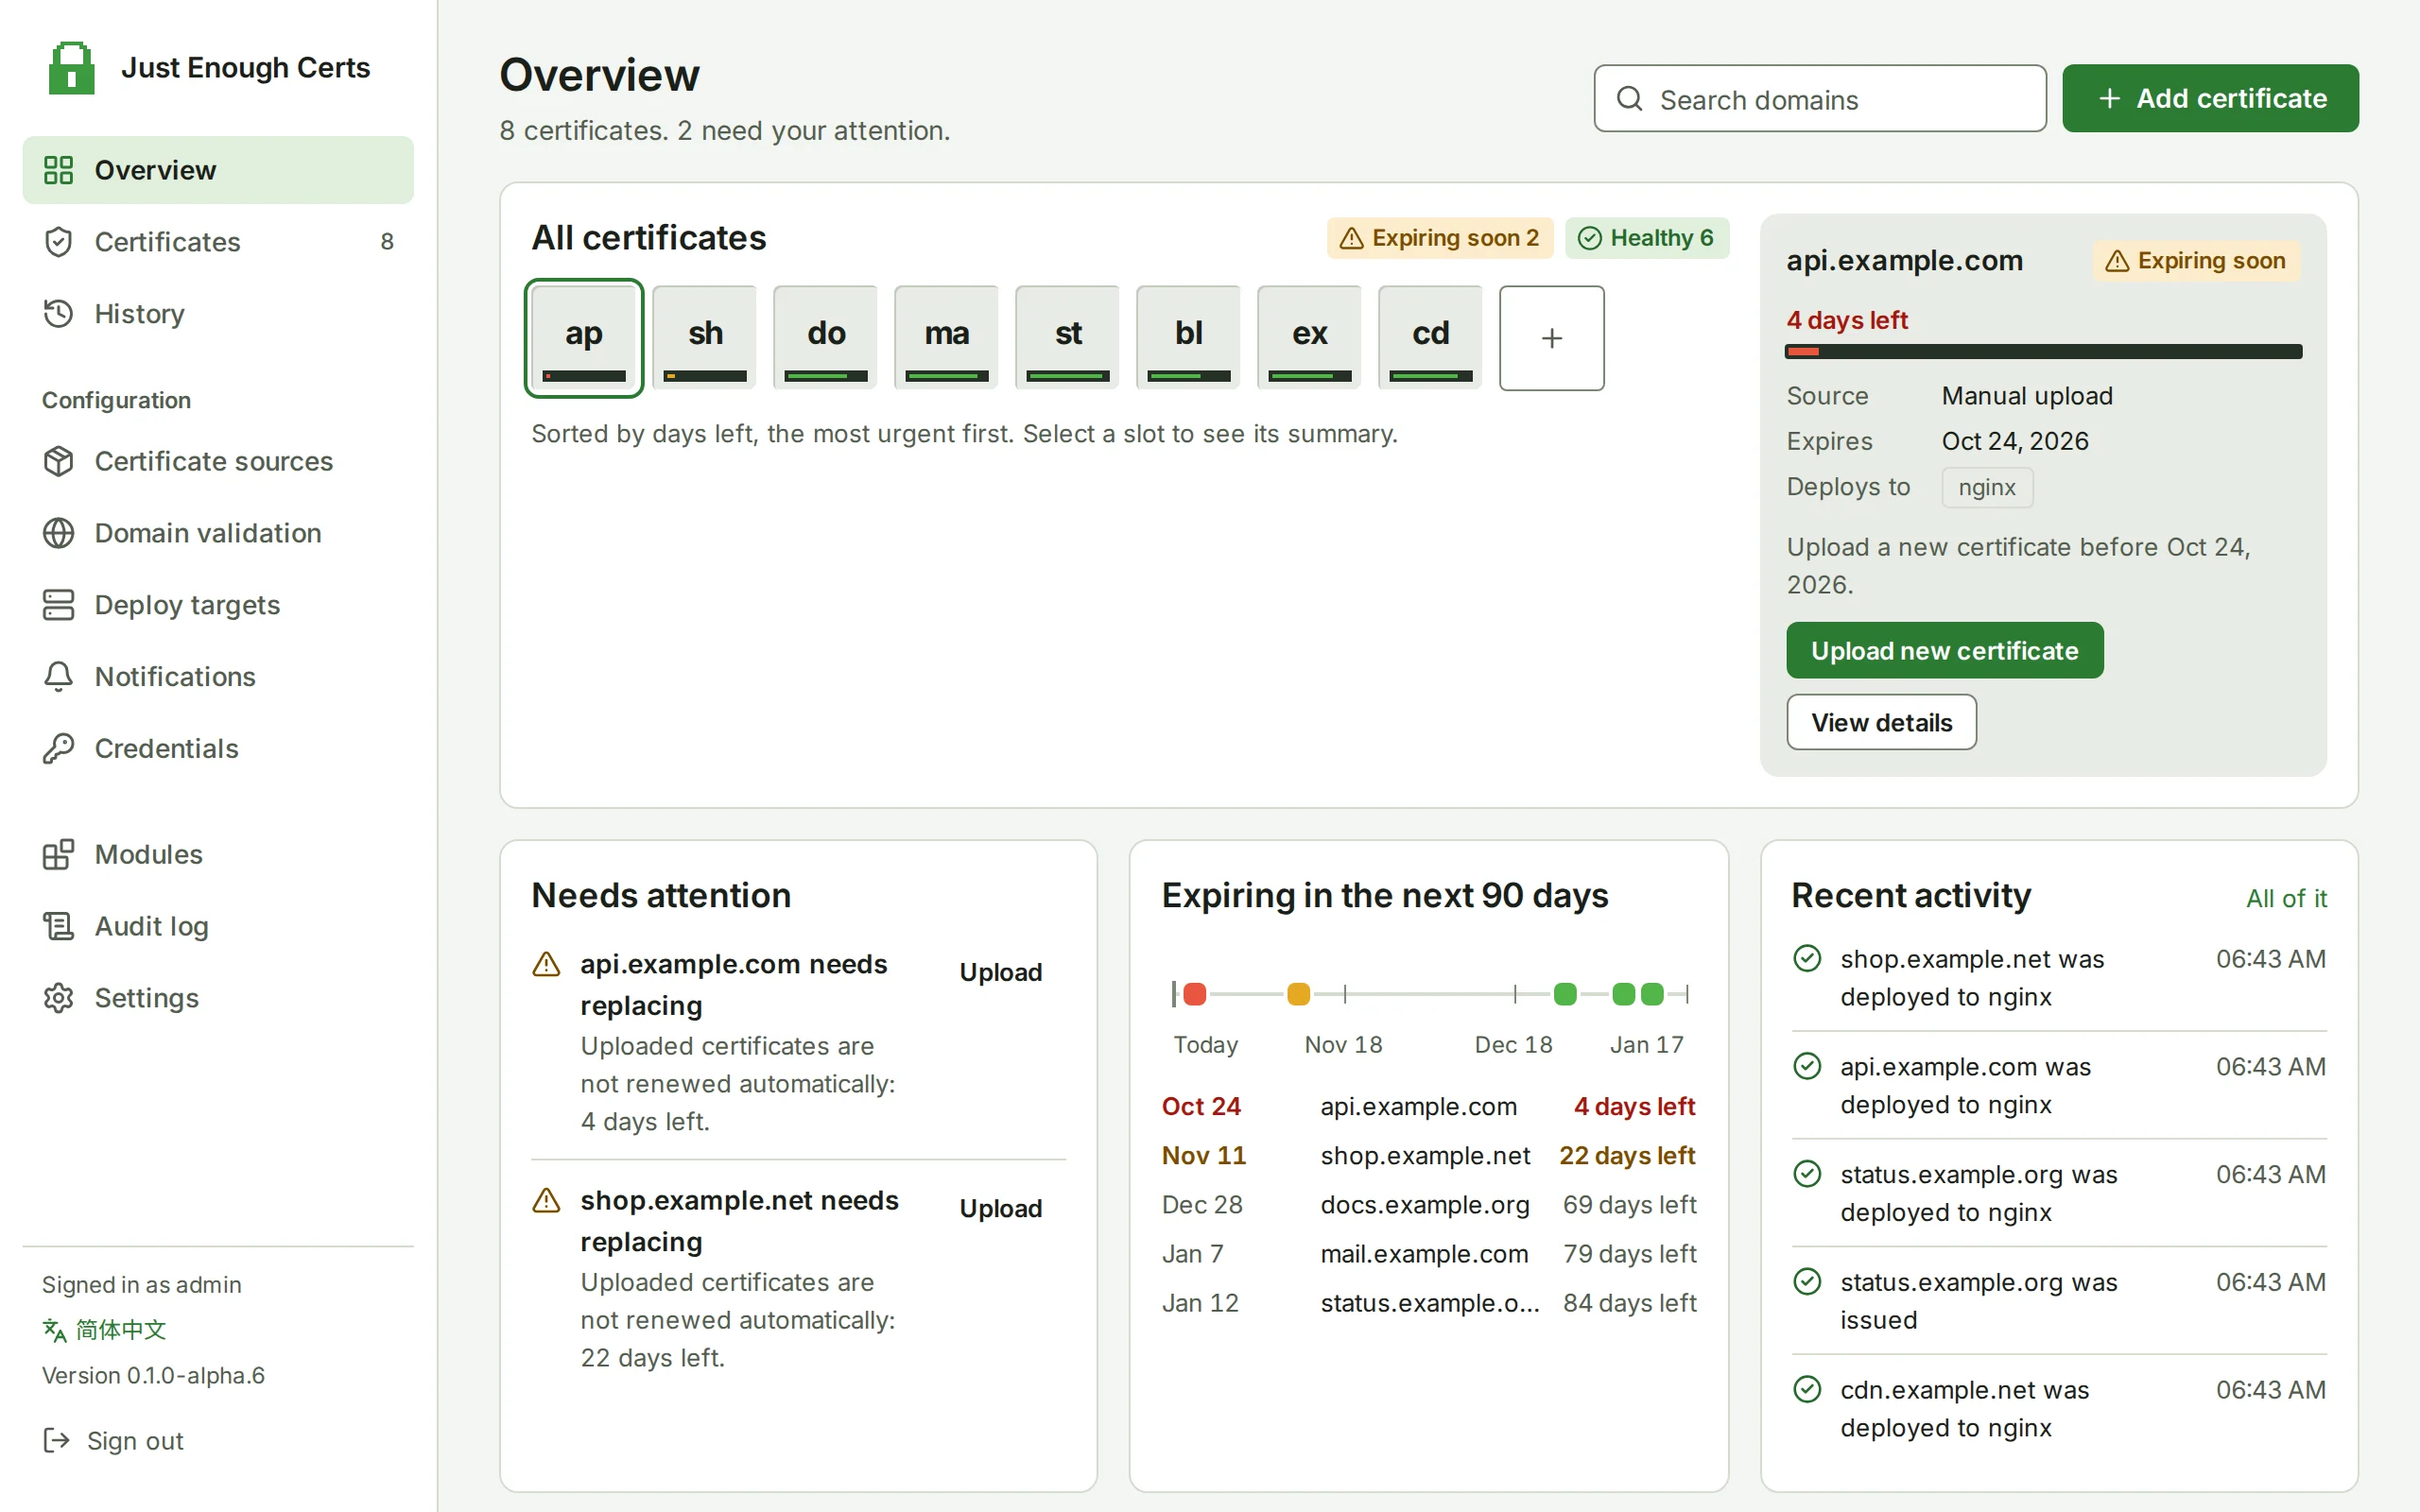Image resolution: width=2420 pixels, height=1512 pixels.
Task: Click Upload for shop.example.net needs replacing
Action: point(1000,1208)
